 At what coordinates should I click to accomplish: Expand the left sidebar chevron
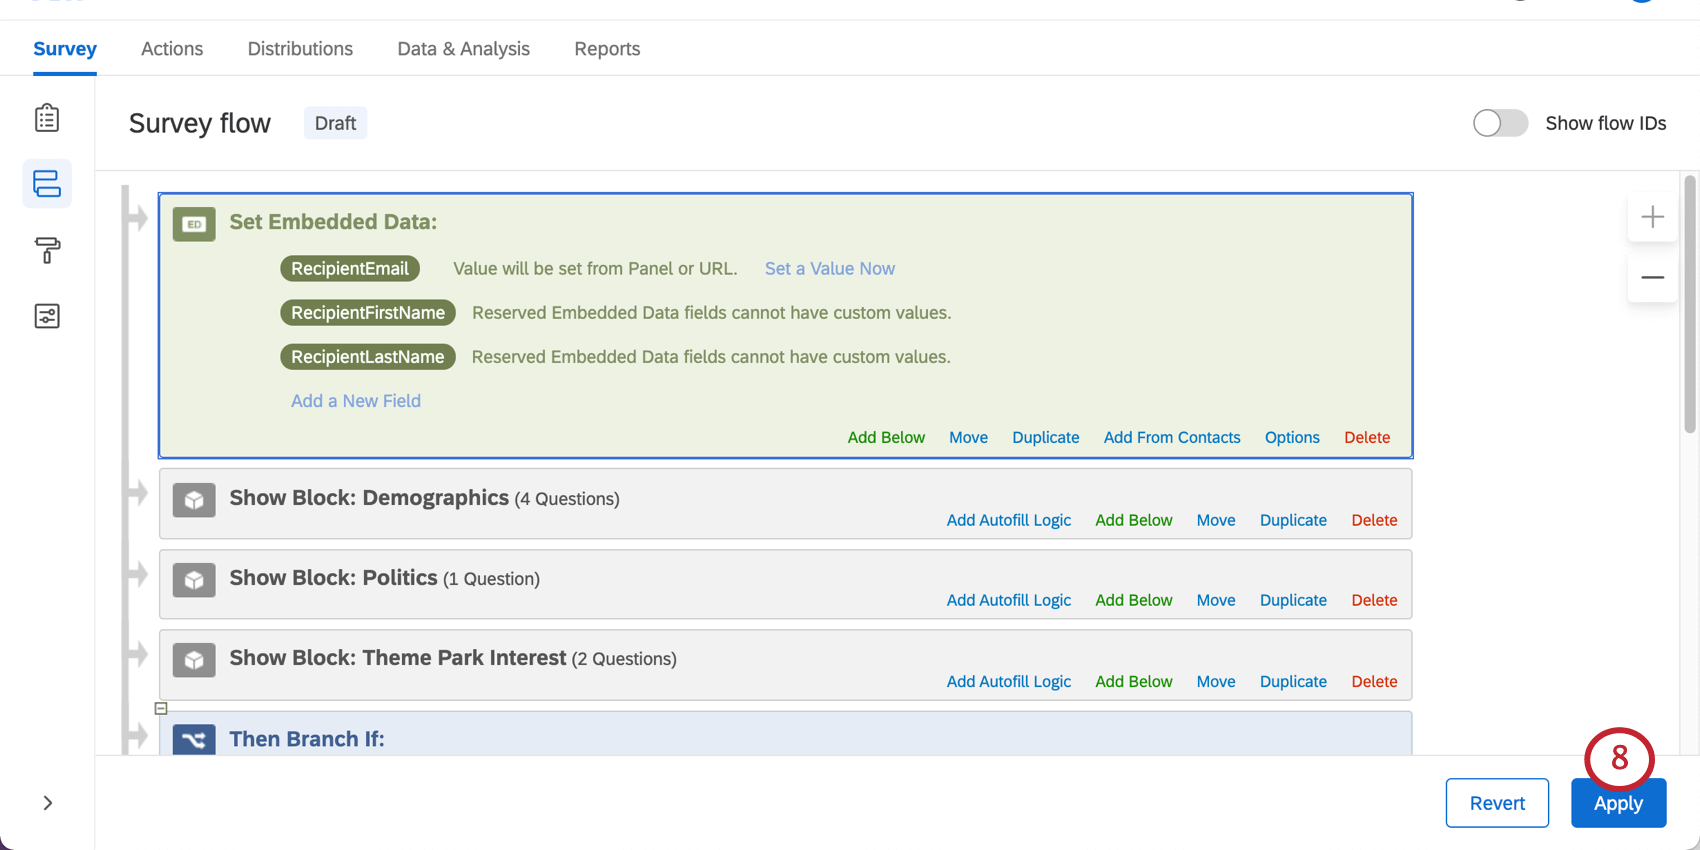pos(47,803)
